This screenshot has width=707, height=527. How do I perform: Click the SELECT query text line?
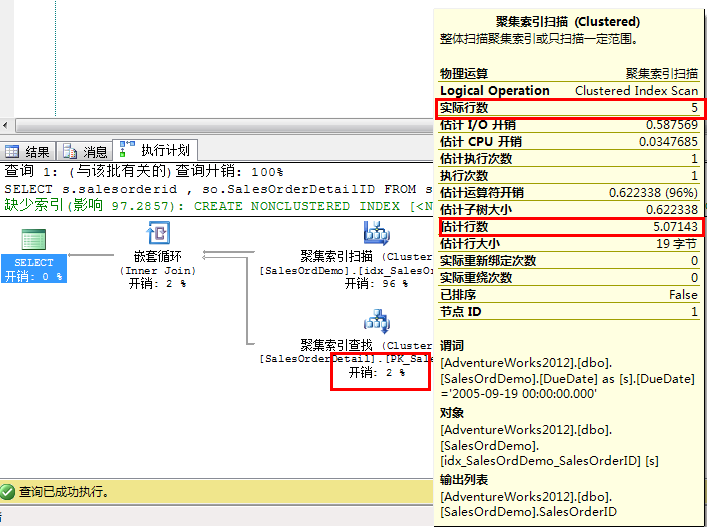[218, 189]
